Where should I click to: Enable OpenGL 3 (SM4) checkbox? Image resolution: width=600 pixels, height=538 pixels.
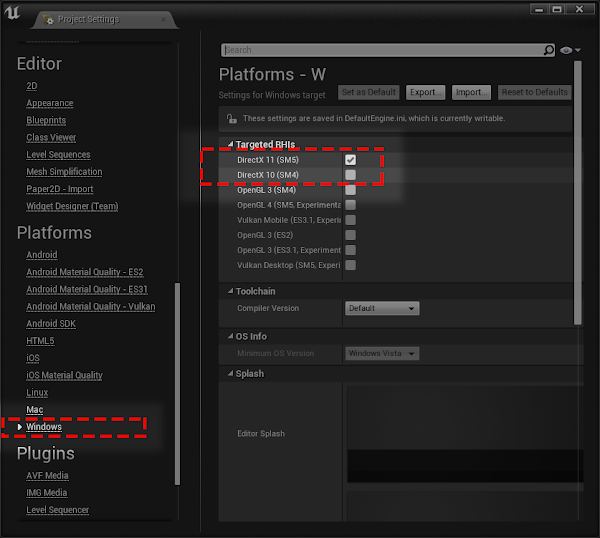tap(350, 190)
